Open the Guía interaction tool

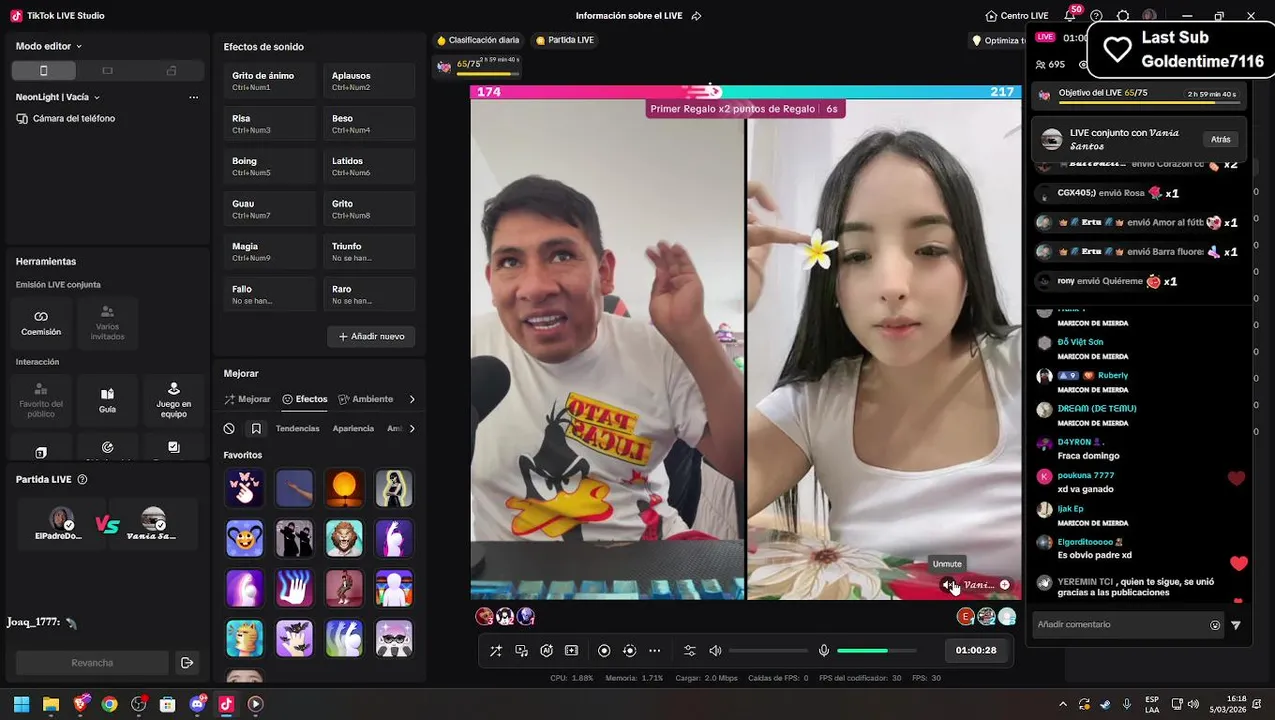tap(107, 400)
